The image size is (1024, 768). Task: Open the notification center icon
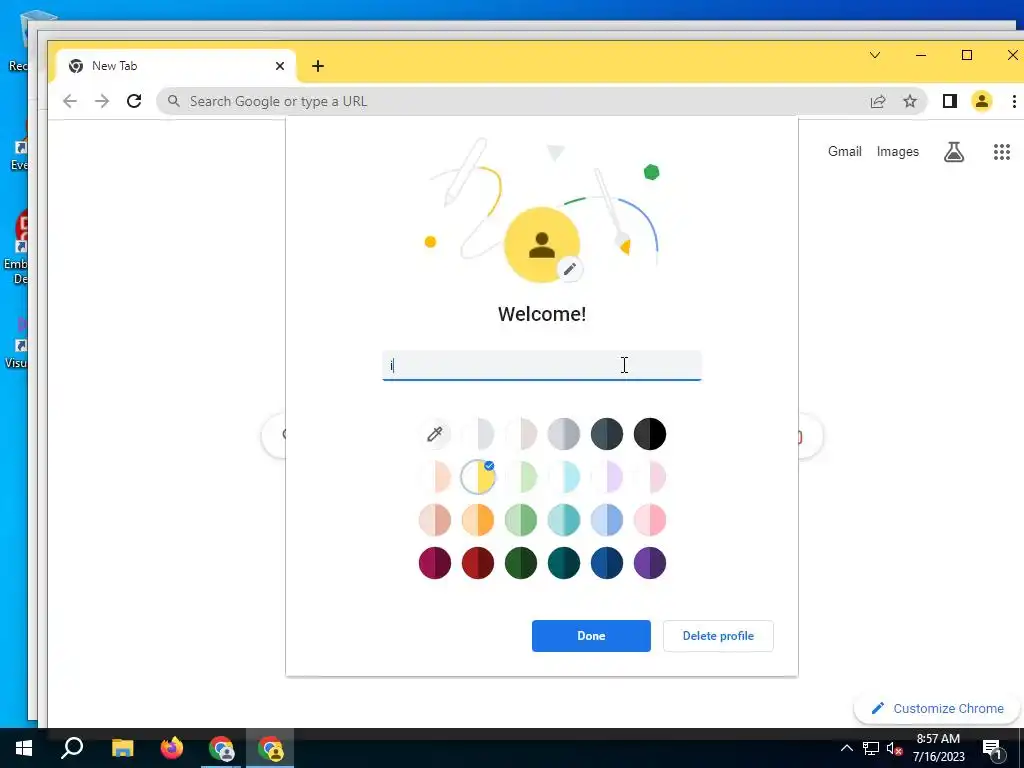click(x=993, y=750)
